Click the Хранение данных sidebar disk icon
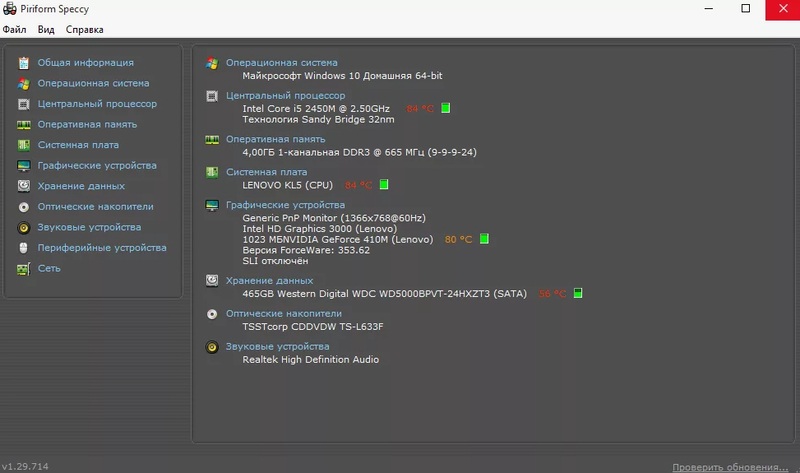This screenshot has height=473, width=800. click(x=23, y=186)
